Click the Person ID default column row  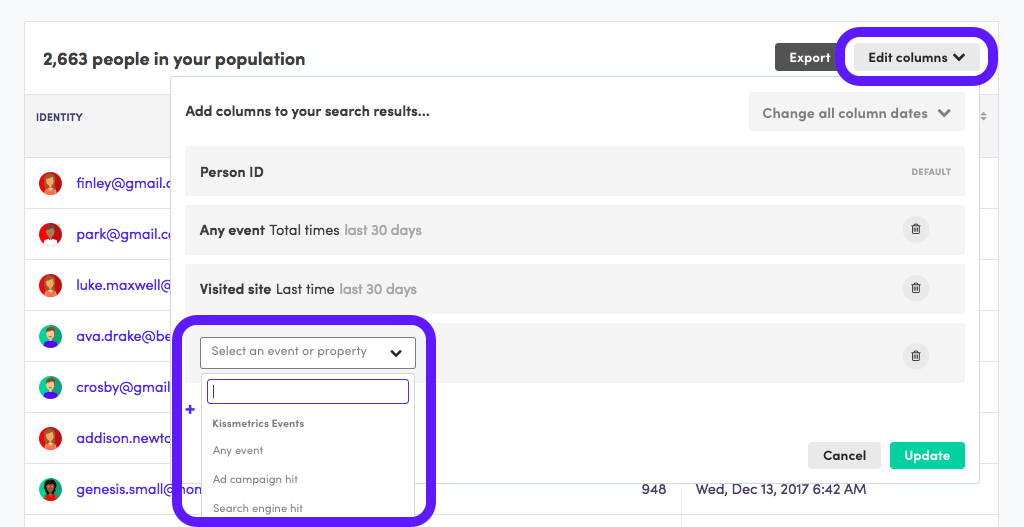(575, 171)
